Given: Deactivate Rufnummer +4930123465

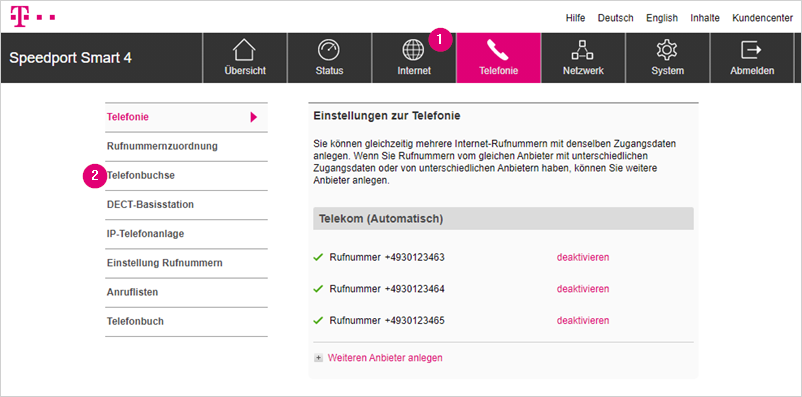Looking at the screenshot, I should click(583, 321).
